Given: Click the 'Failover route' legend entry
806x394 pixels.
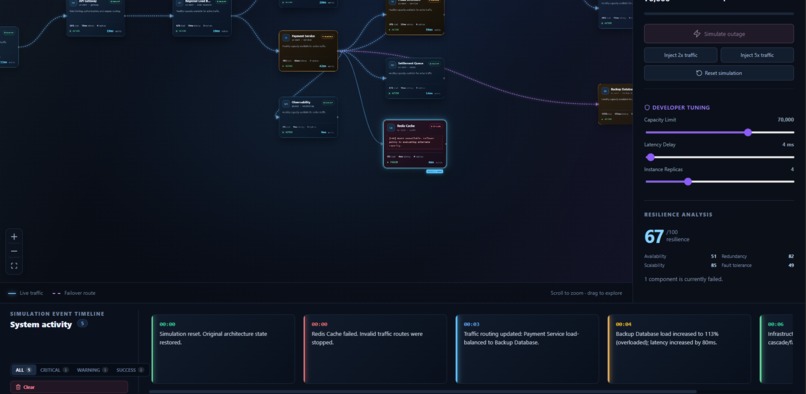Looking at the screenshot, I should (x=74, y=293).
